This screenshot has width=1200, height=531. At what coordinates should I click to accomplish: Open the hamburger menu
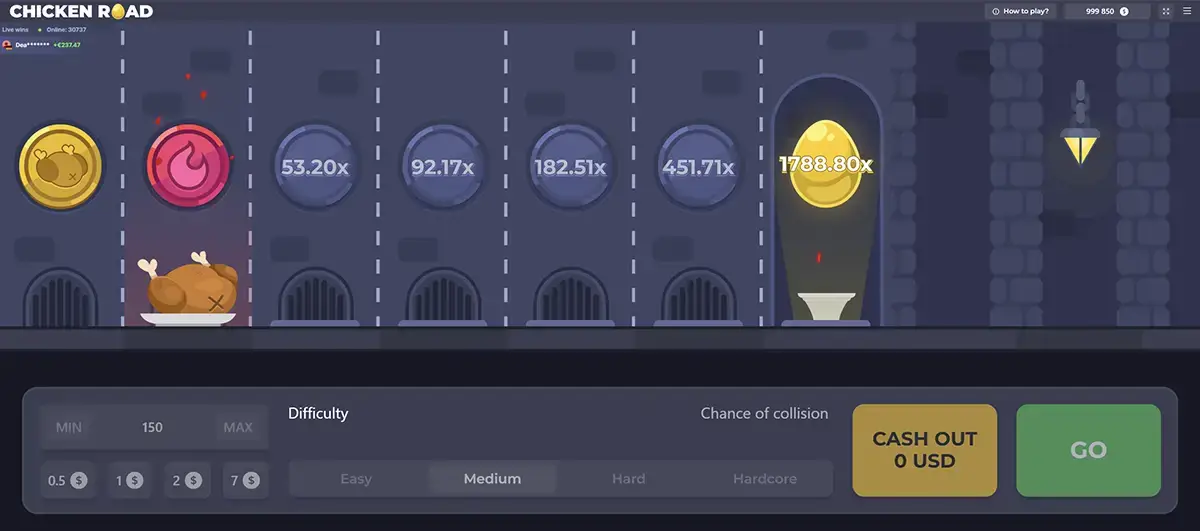1188,12
